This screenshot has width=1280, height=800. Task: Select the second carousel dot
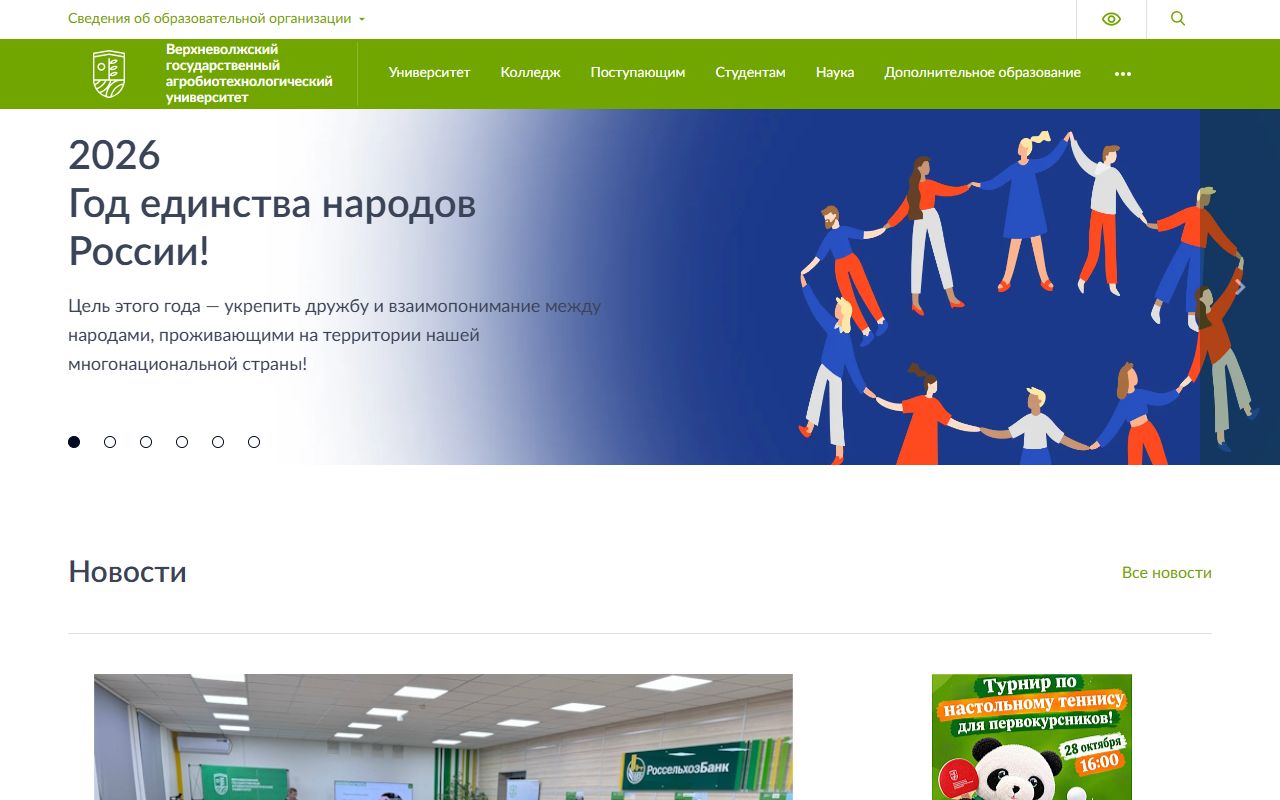click(x=110, y=442)
